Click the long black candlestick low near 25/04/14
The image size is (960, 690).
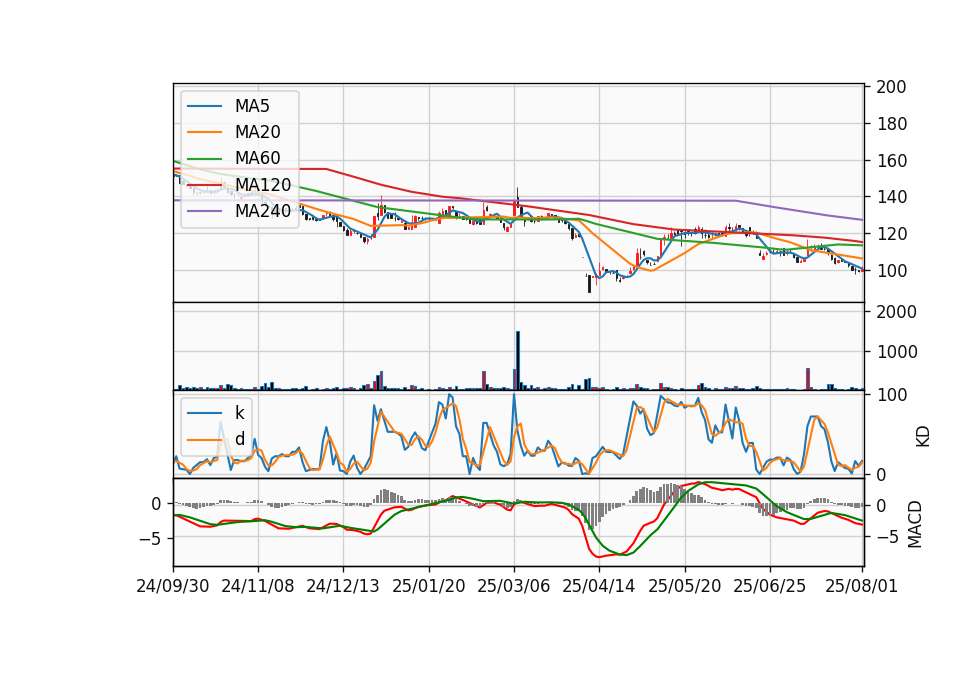point(590,283)
